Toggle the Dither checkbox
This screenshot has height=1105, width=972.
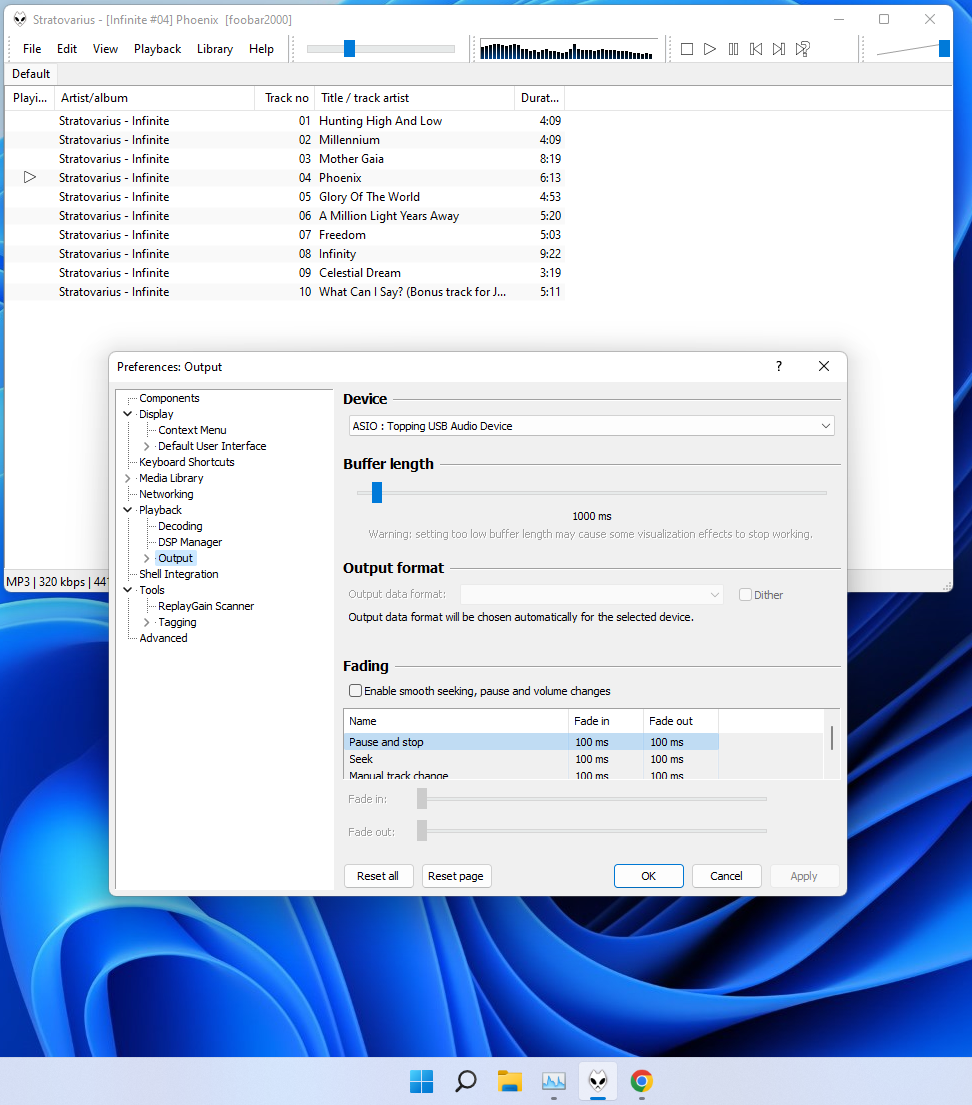[x=745, y=595]
